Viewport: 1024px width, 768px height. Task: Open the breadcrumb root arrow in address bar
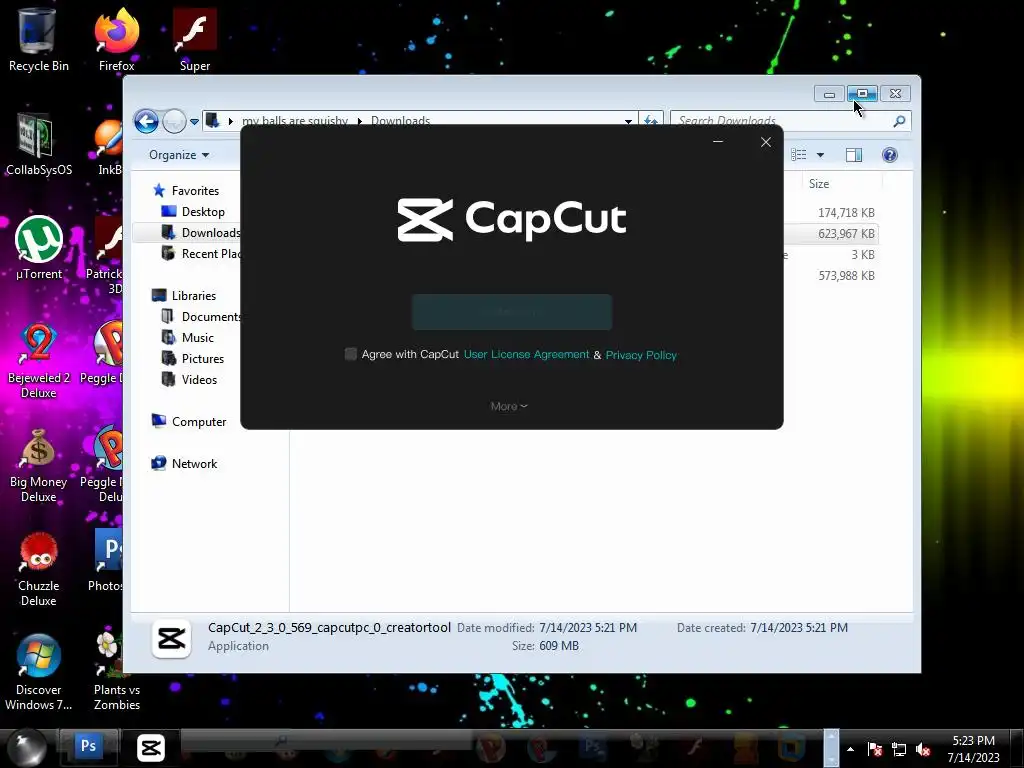point(230,121)
